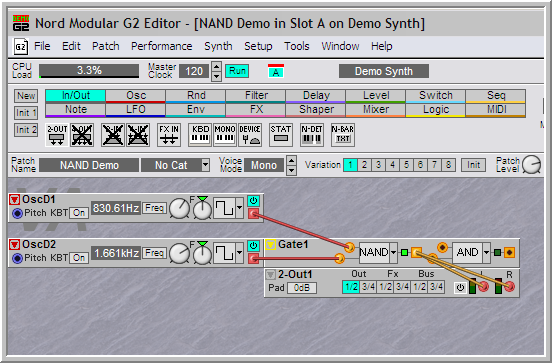
Task: Toggle OscD2 power on/off button
Action: pyautogui.click(x=253, y=246)
